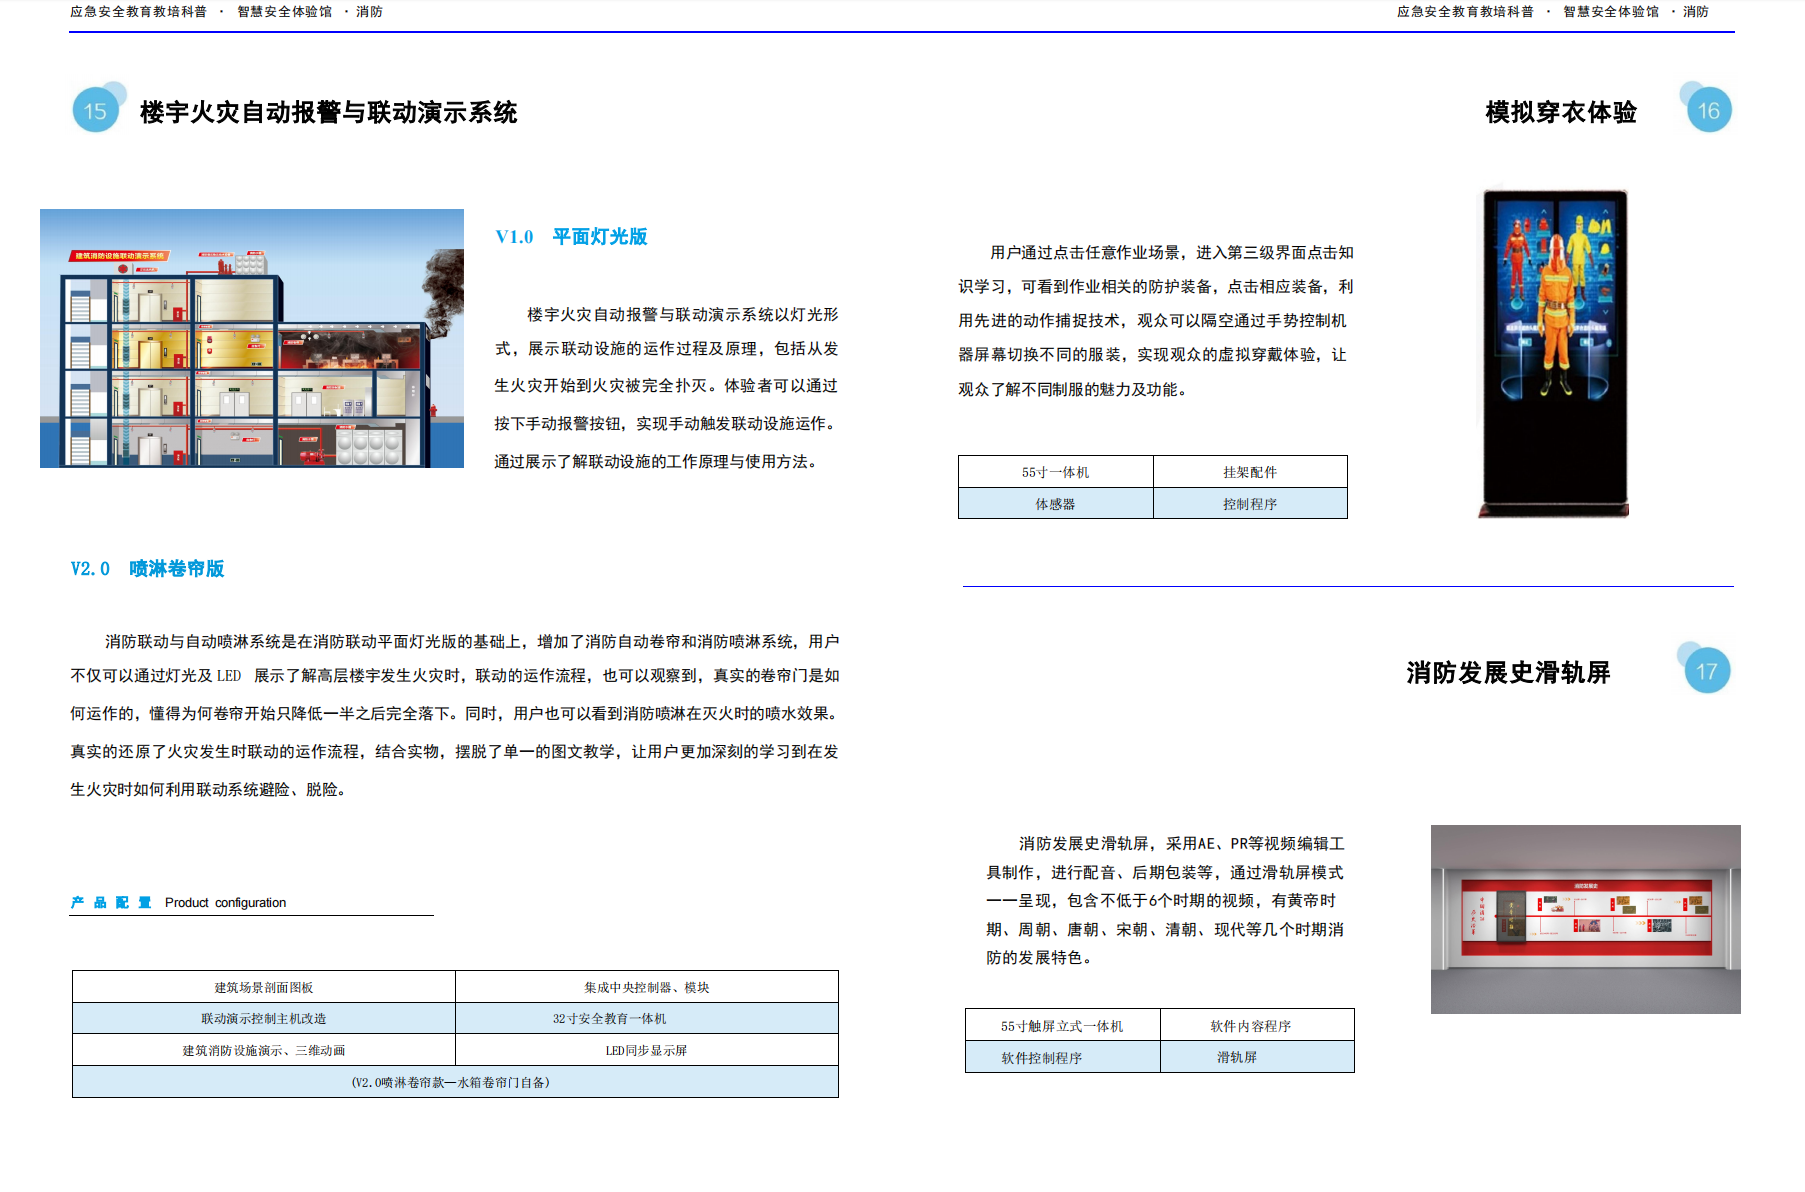Viewport: 1805px width, 1192px height.
Task: Click the 模拟穿衣体验 section title
Action: click(x=1560, y=112)
